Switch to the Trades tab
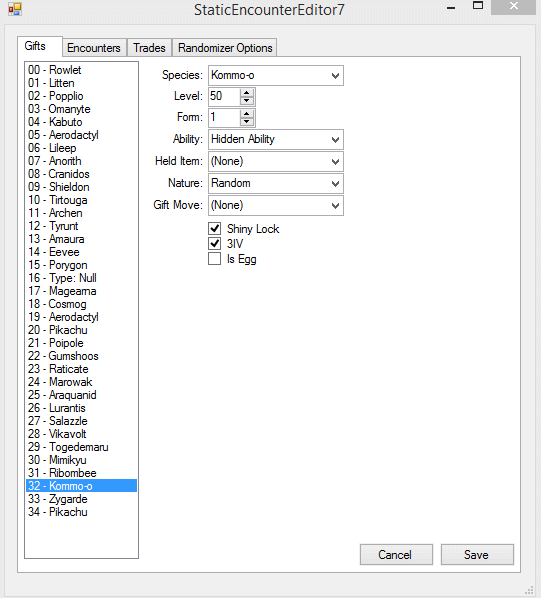The image size is (541, 598). pos(149,48)
